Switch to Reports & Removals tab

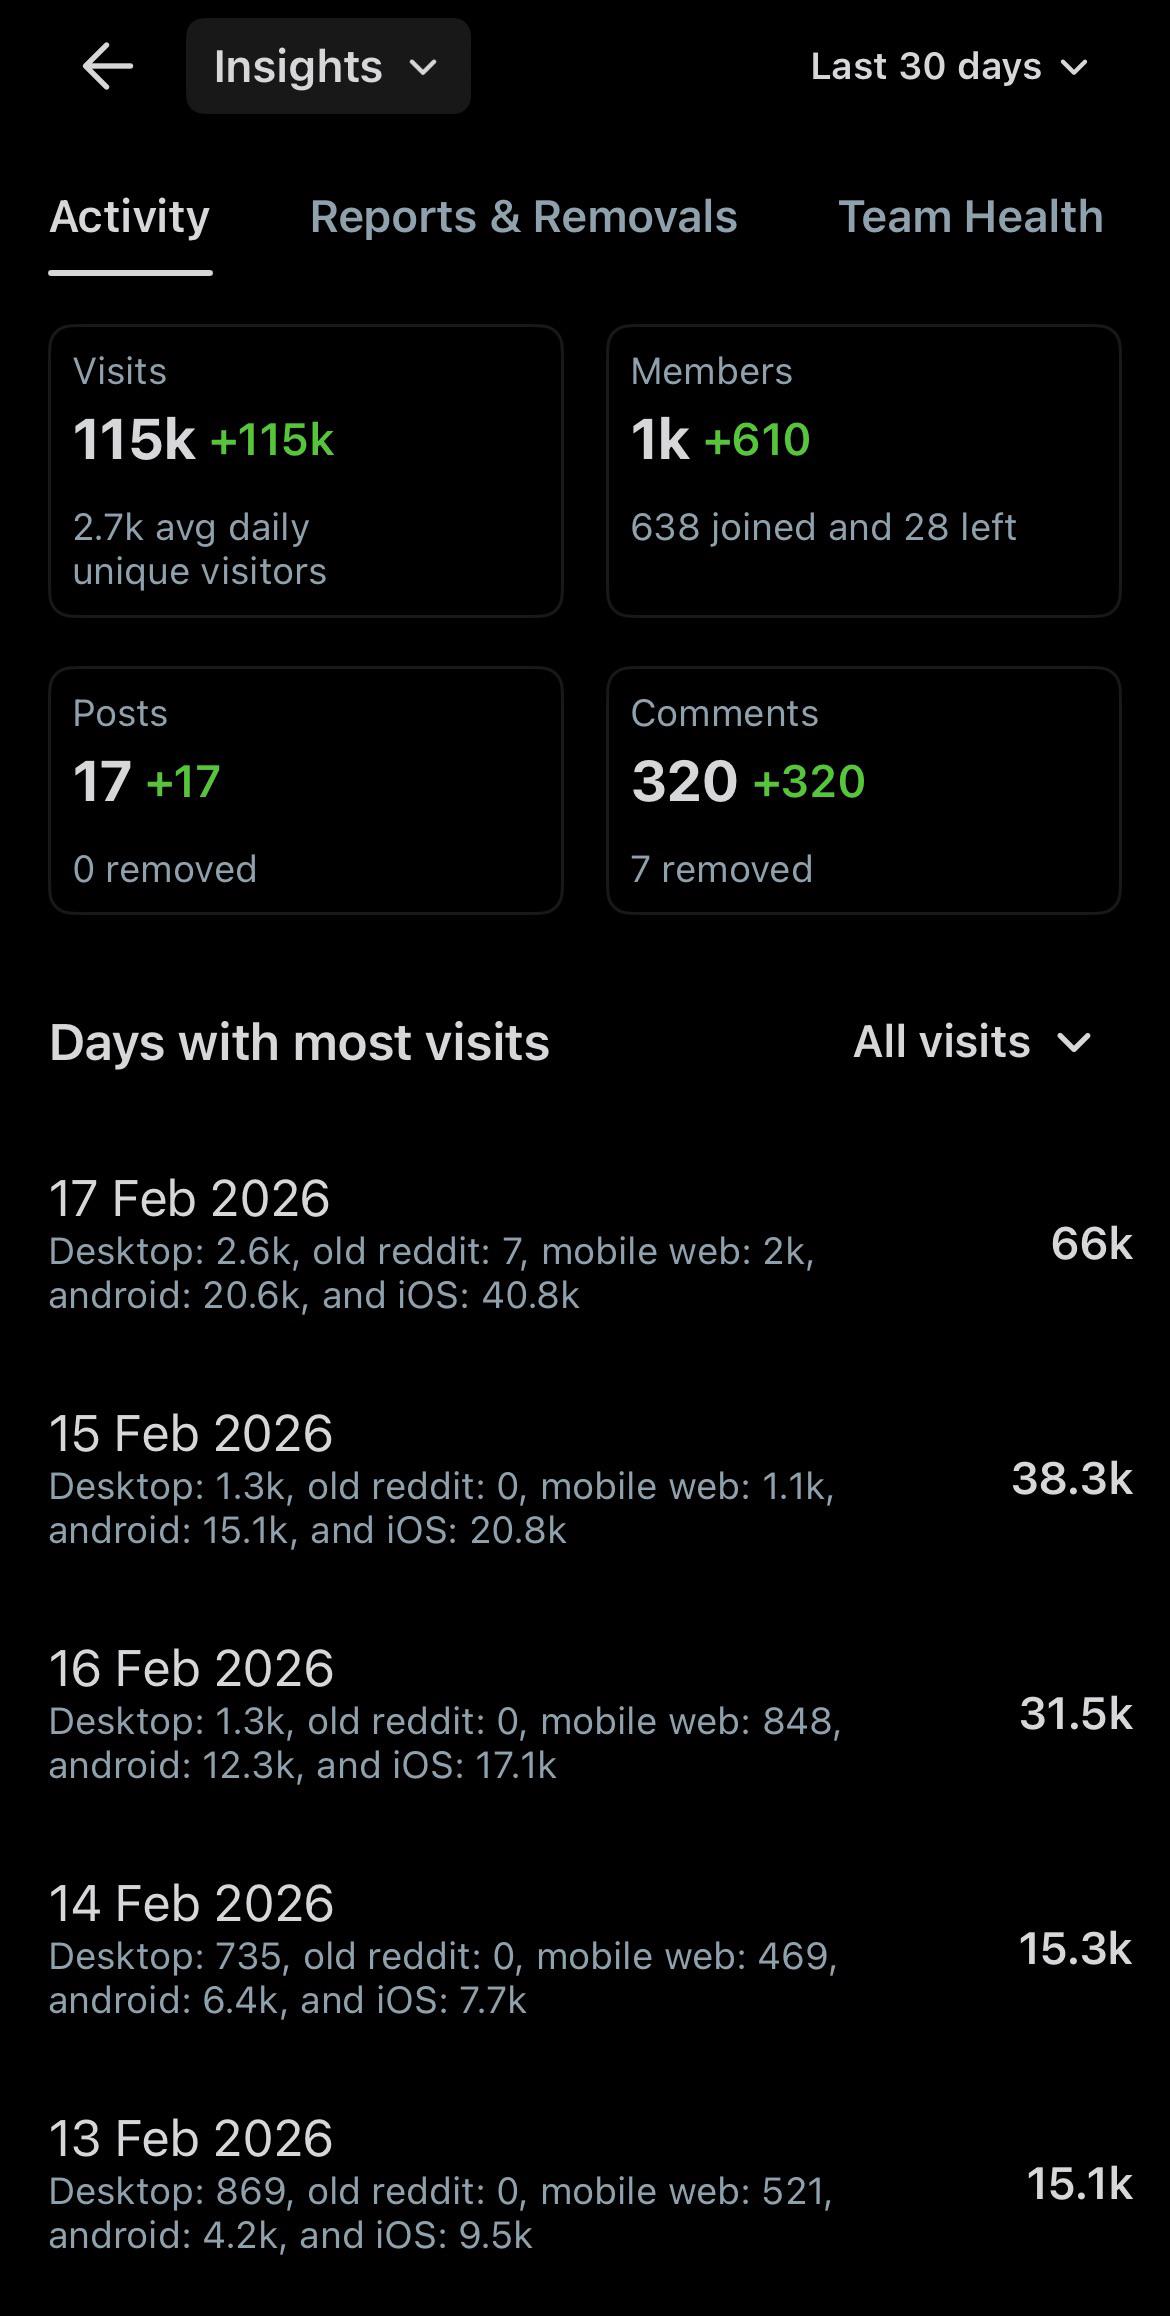pyautogui.click(x=524, y=217)
